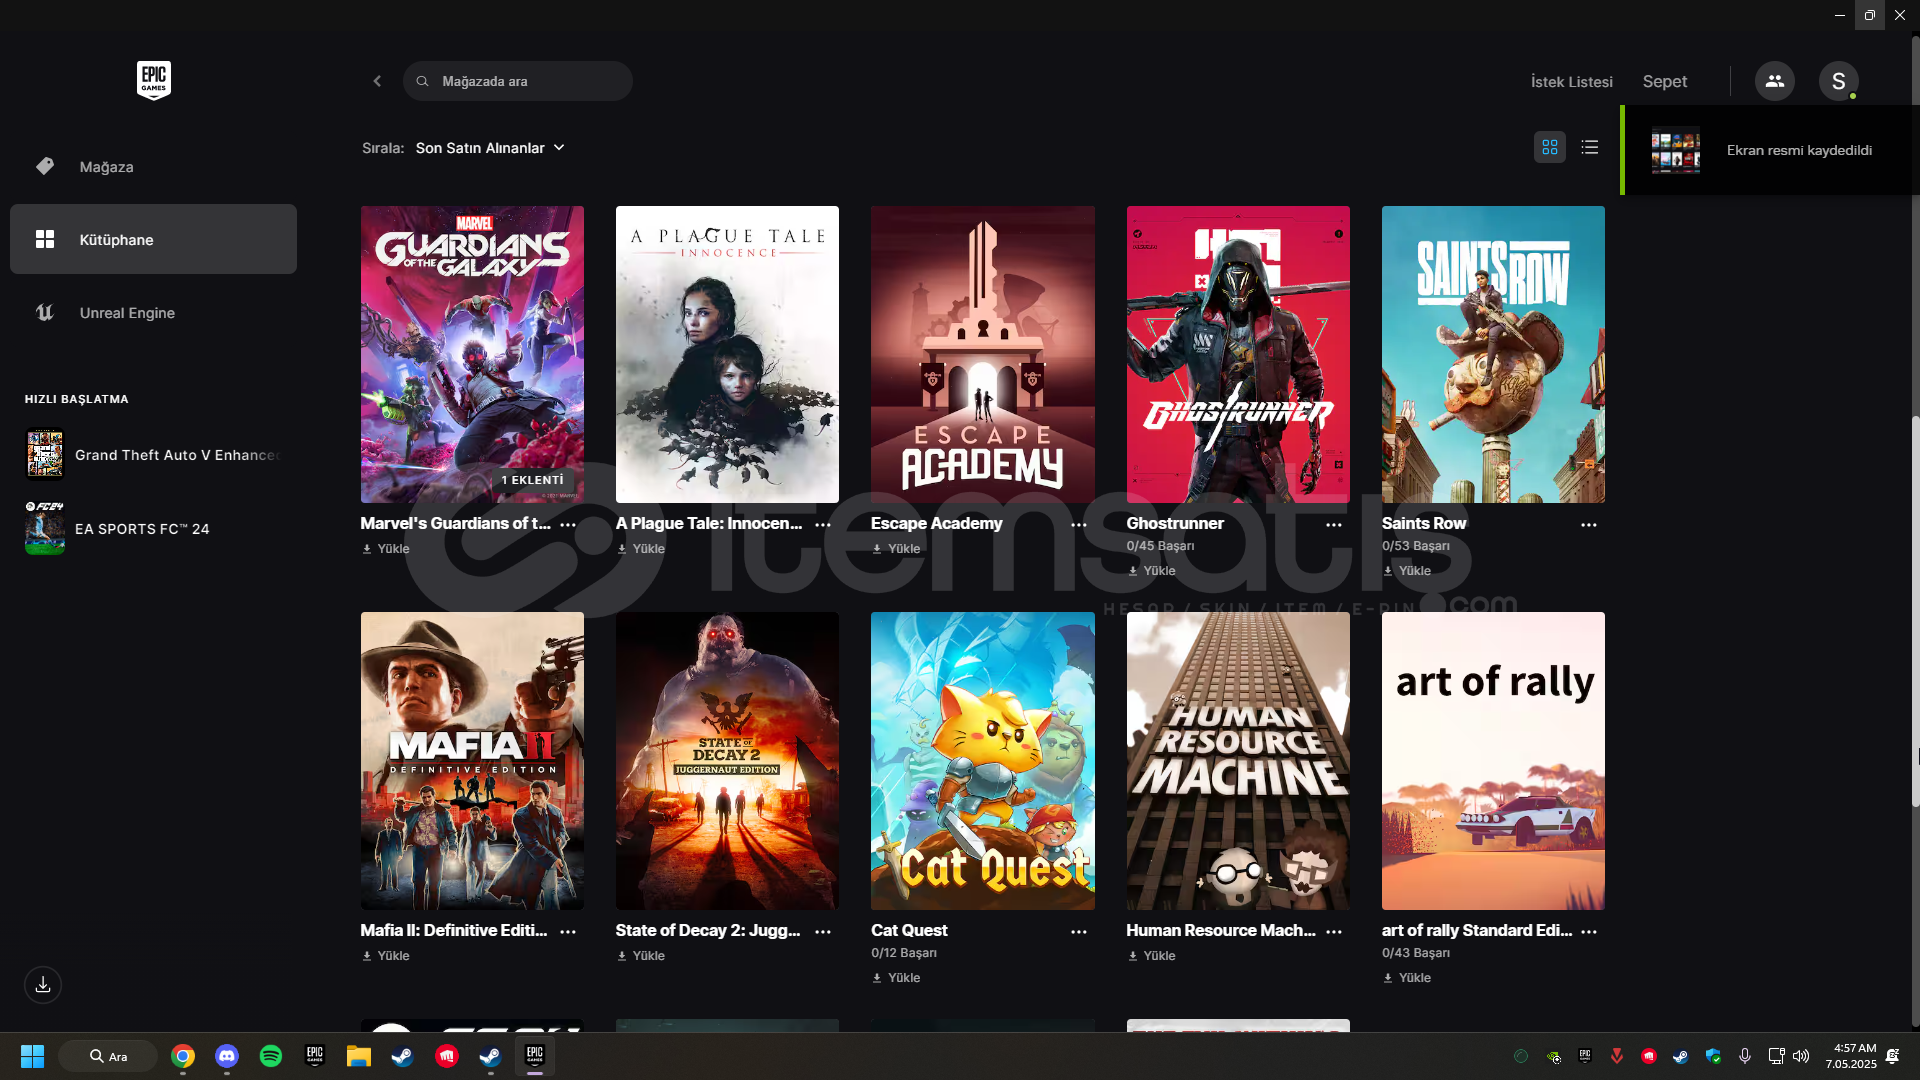Open the friends list icon
The width and height of the screenshot is (1920, 1080).
click(x=1774, y=81)
